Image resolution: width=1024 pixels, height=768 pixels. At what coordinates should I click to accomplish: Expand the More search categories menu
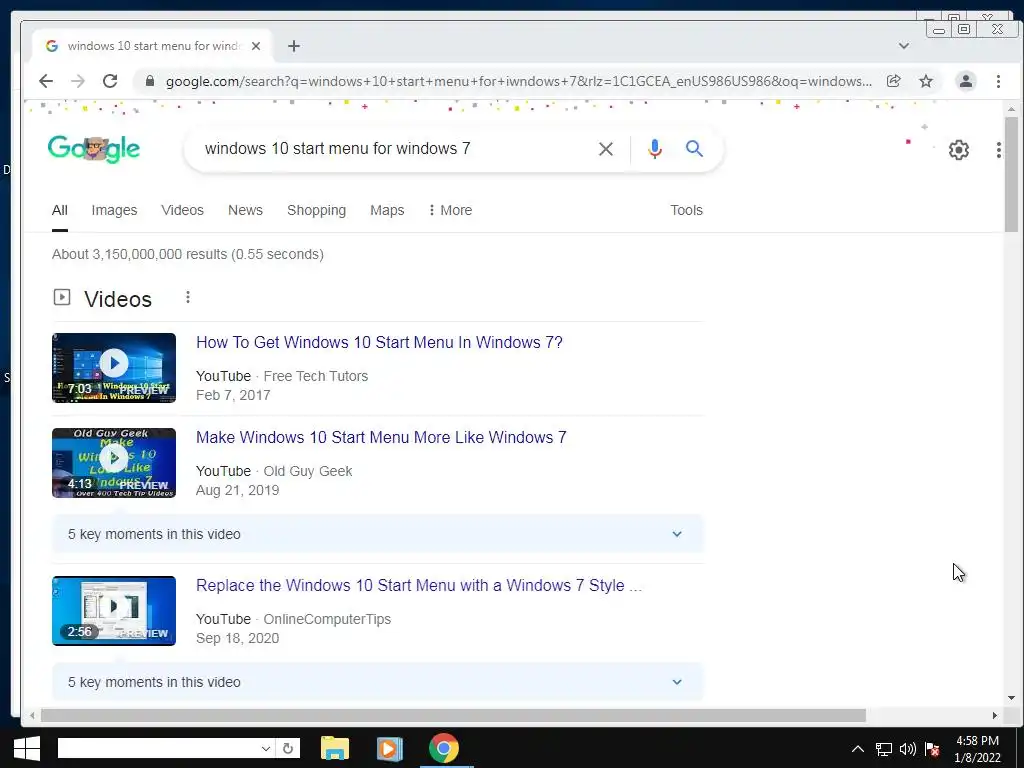tap(450, 210)
